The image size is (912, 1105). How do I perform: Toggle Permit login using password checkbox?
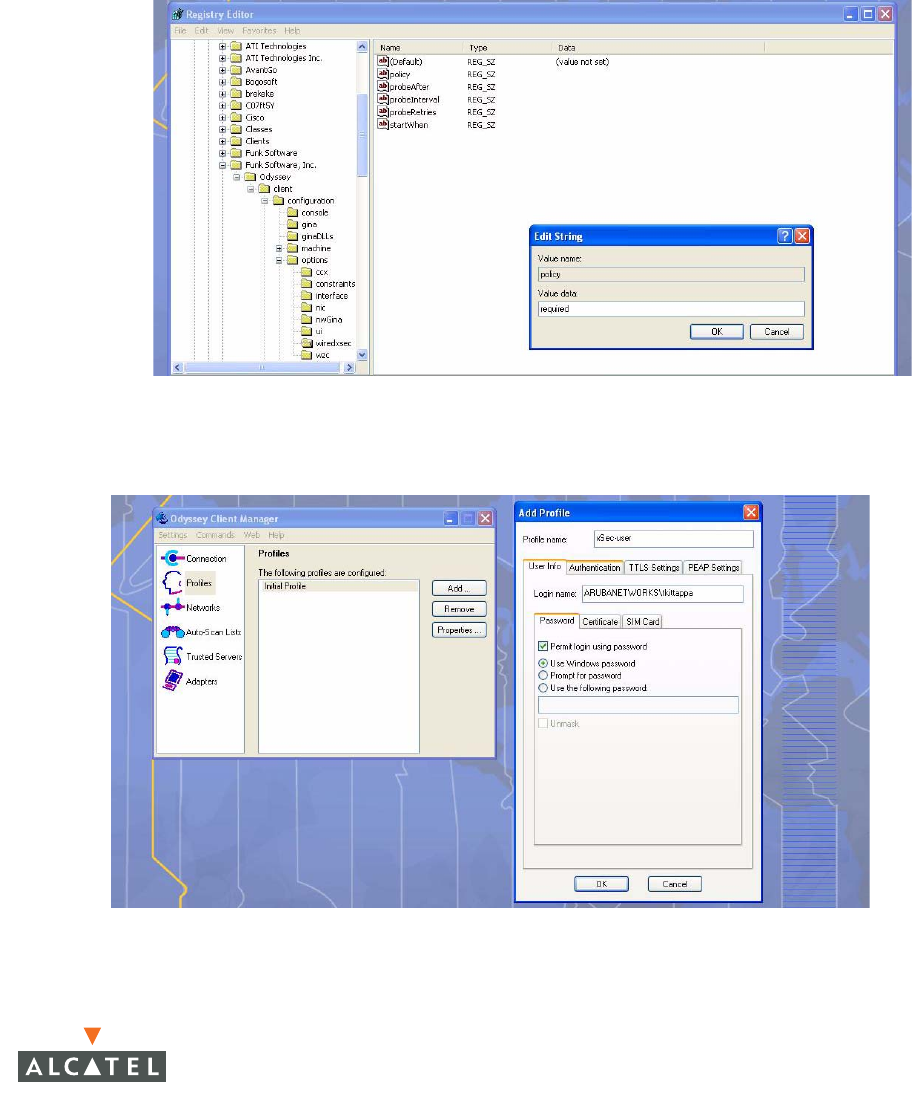[543, 646]
